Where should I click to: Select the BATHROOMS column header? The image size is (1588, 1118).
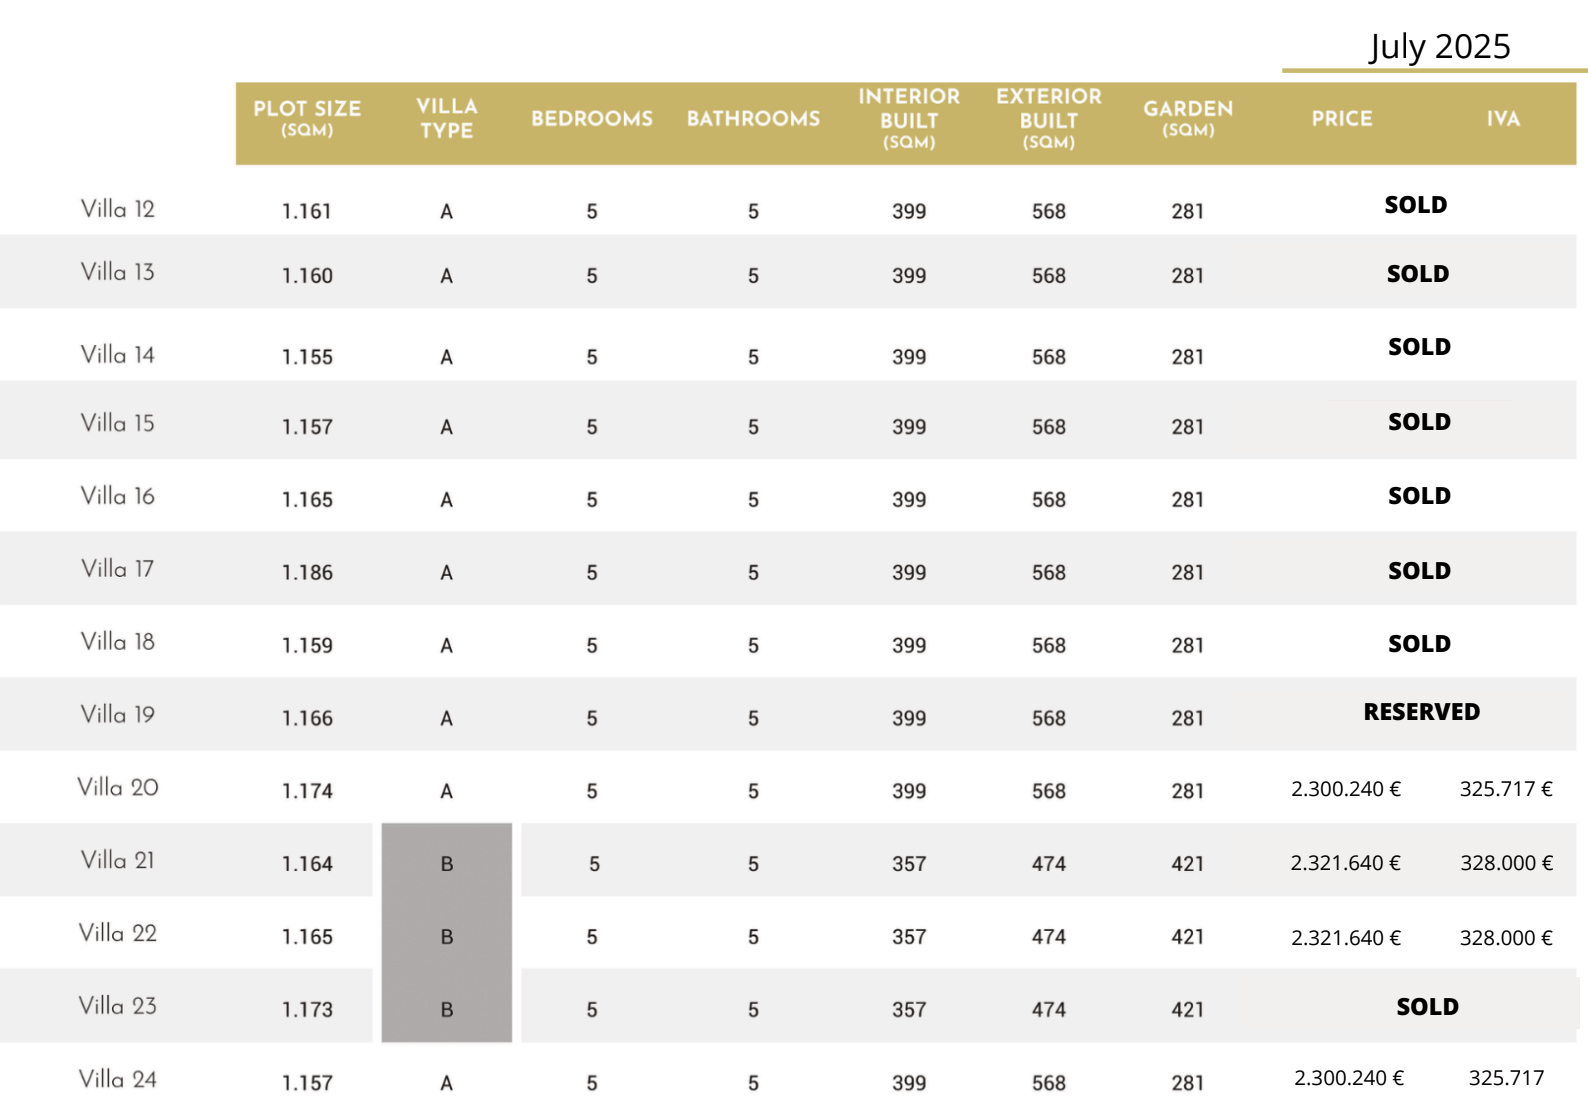[x=753, y=119]
